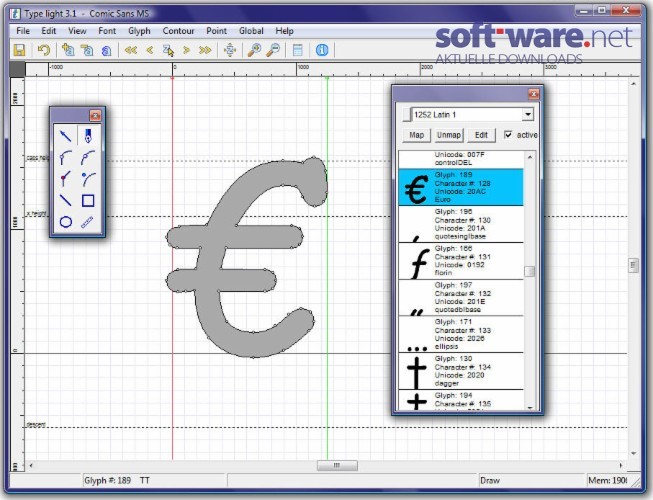Open the Edit menu
The image size is (653, 500).
click(x=48, y=31)
